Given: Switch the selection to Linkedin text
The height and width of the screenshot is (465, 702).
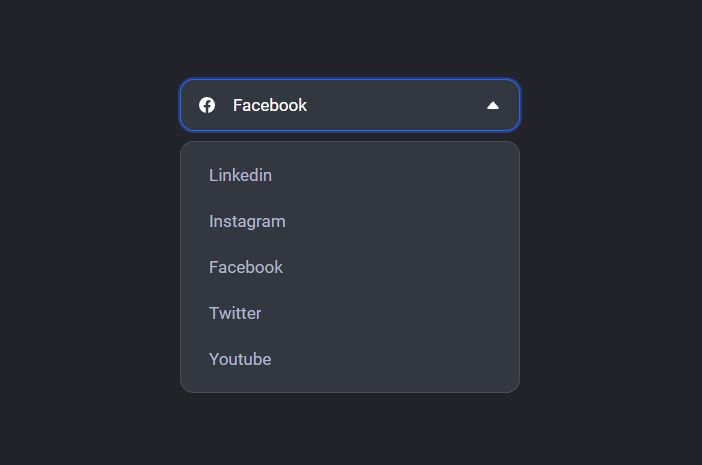Looking at the screenshot, I should [x=240, y=175].
